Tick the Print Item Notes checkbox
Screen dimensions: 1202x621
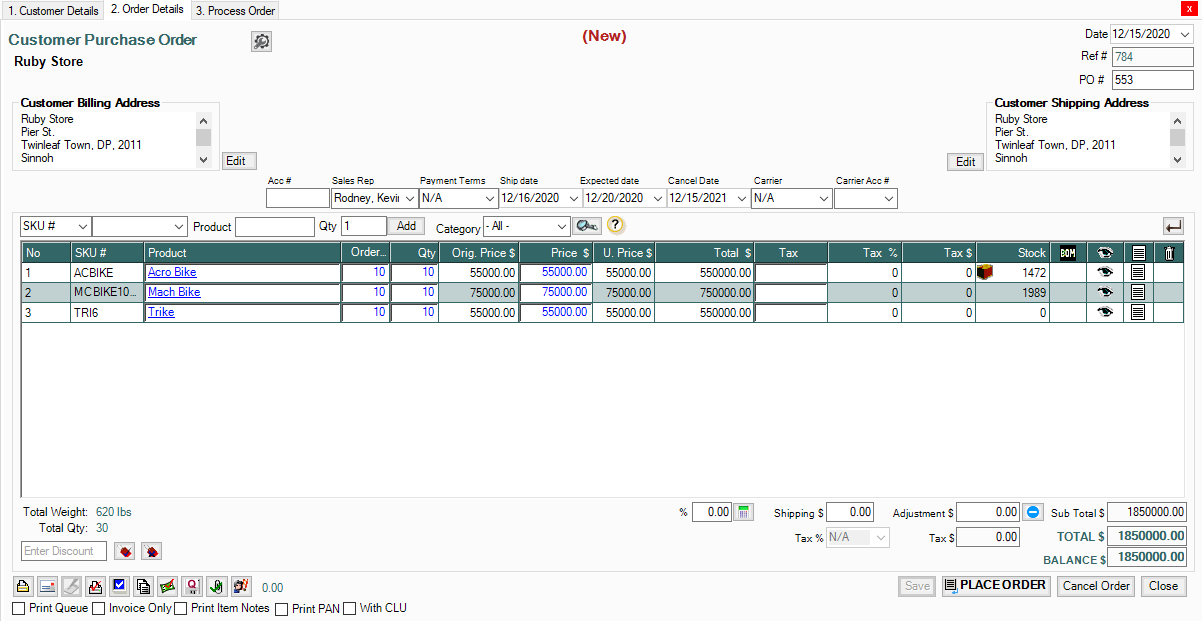(181, 608)
